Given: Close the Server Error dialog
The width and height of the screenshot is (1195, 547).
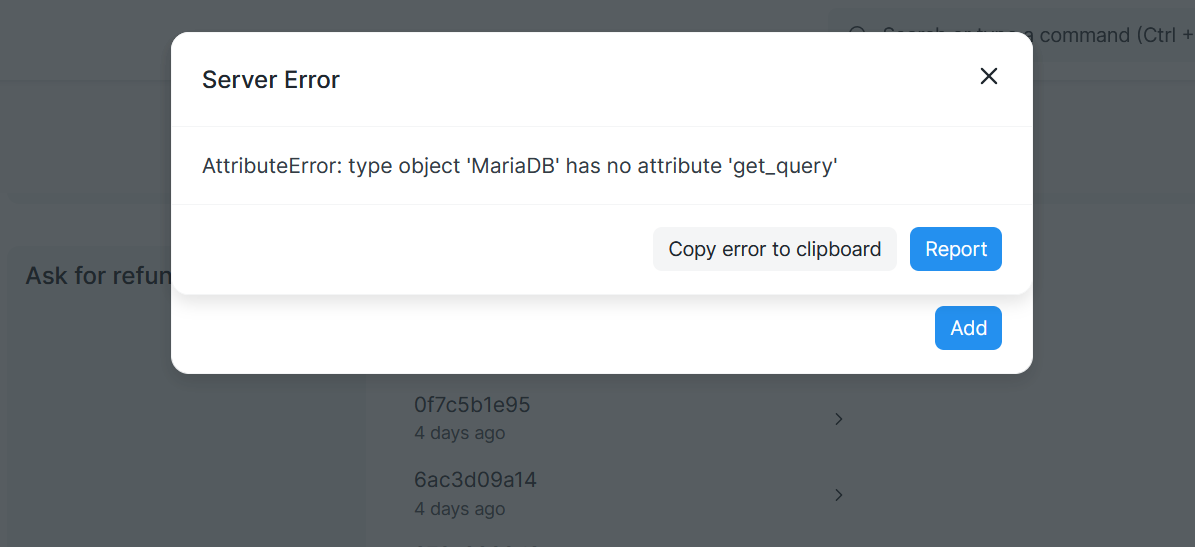Looking at the screenshot, I should pyautogui.click(x=988, y=76).
